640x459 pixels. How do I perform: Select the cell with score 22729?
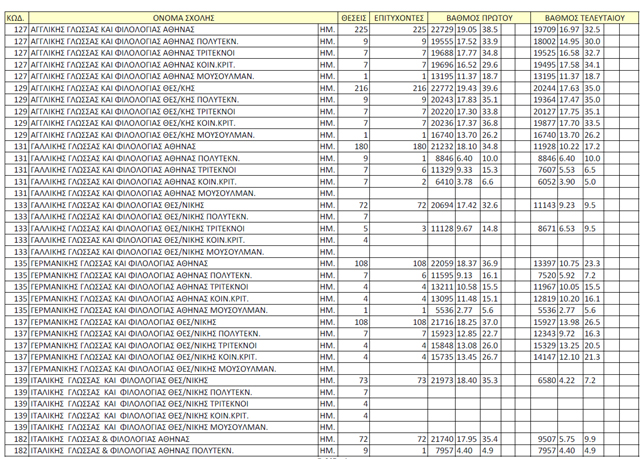pyautogui.click(x=443, y=30)
